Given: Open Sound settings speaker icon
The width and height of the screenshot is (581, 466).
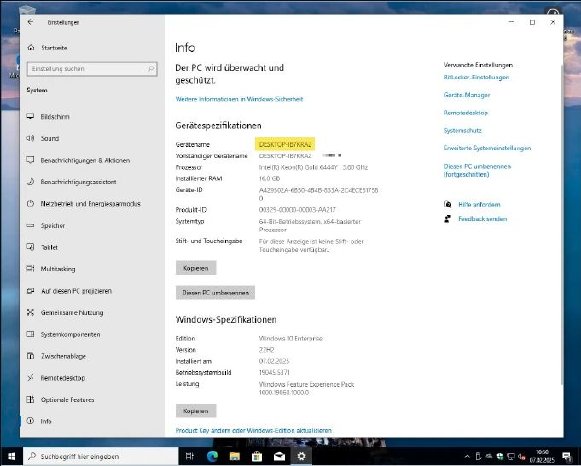Looking at the screenshot, I should coord(30,138).
